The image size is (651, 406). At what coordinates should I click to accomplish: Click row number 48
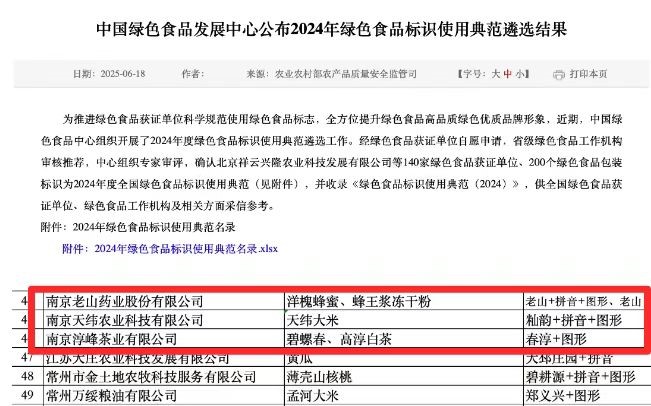tap(27, 377)
